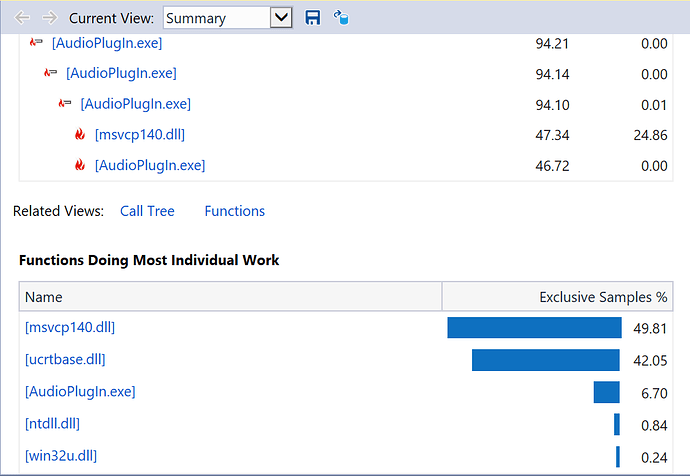Viewport: 690px width, 476px height.
Task: Click the hot path icon beside 94.14 row
Action: tap(50, 73)
